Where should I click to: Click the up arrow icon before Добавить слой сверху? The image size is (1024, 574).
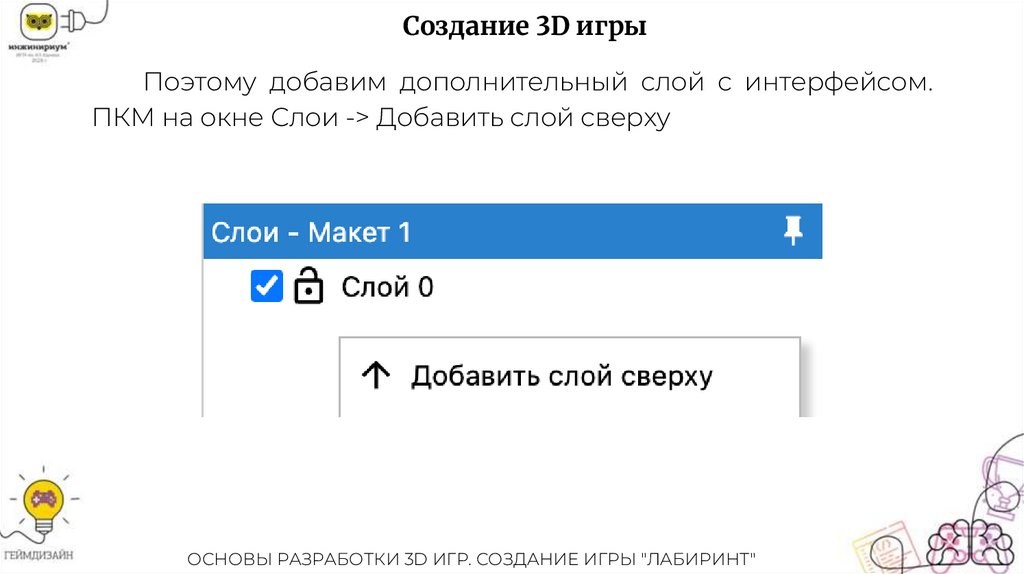375,376
